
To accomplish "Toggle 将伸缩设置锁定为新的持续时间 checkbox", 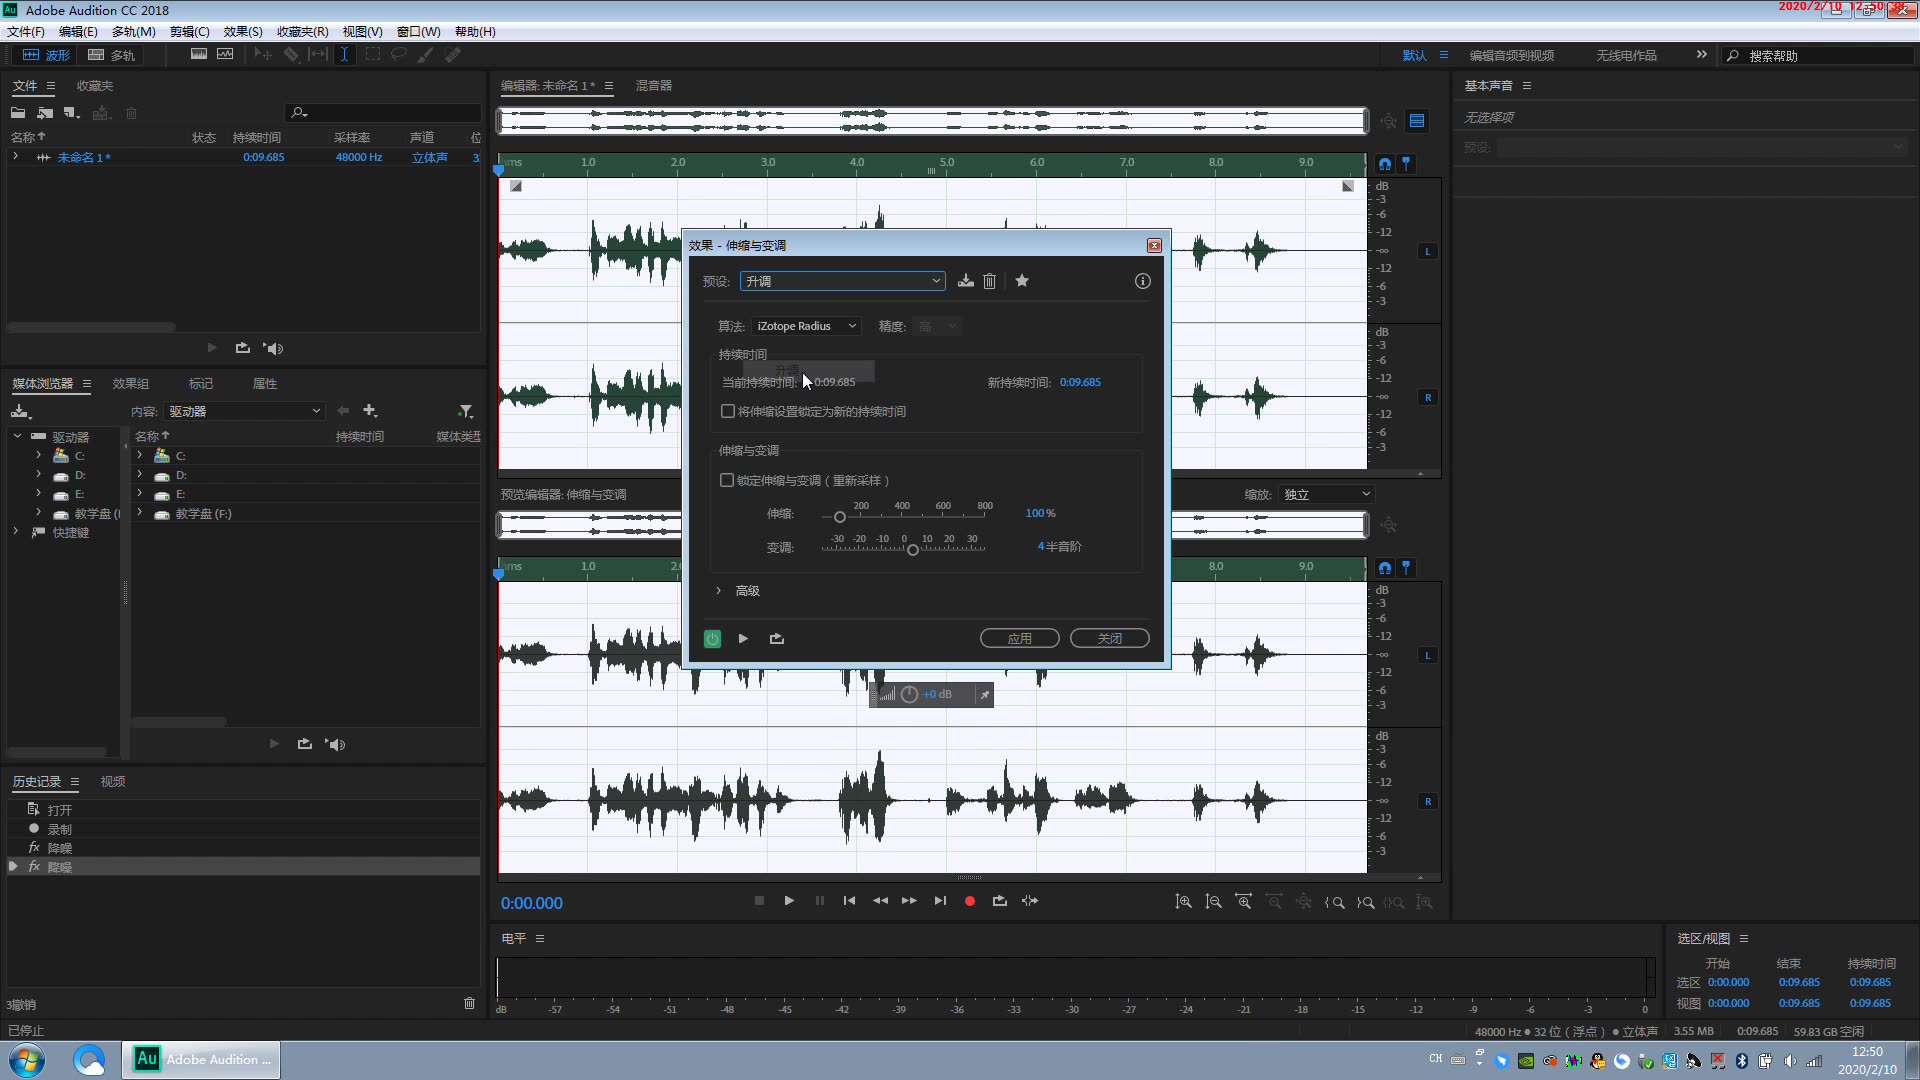I will coord(725,410).
